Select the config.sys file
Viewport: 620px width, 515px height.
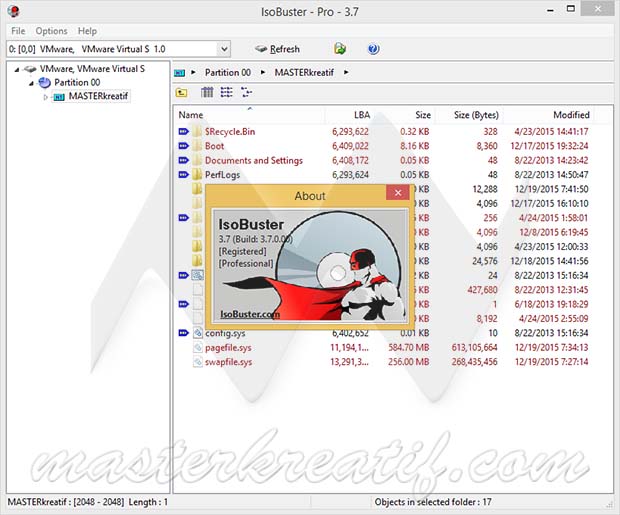225,333
